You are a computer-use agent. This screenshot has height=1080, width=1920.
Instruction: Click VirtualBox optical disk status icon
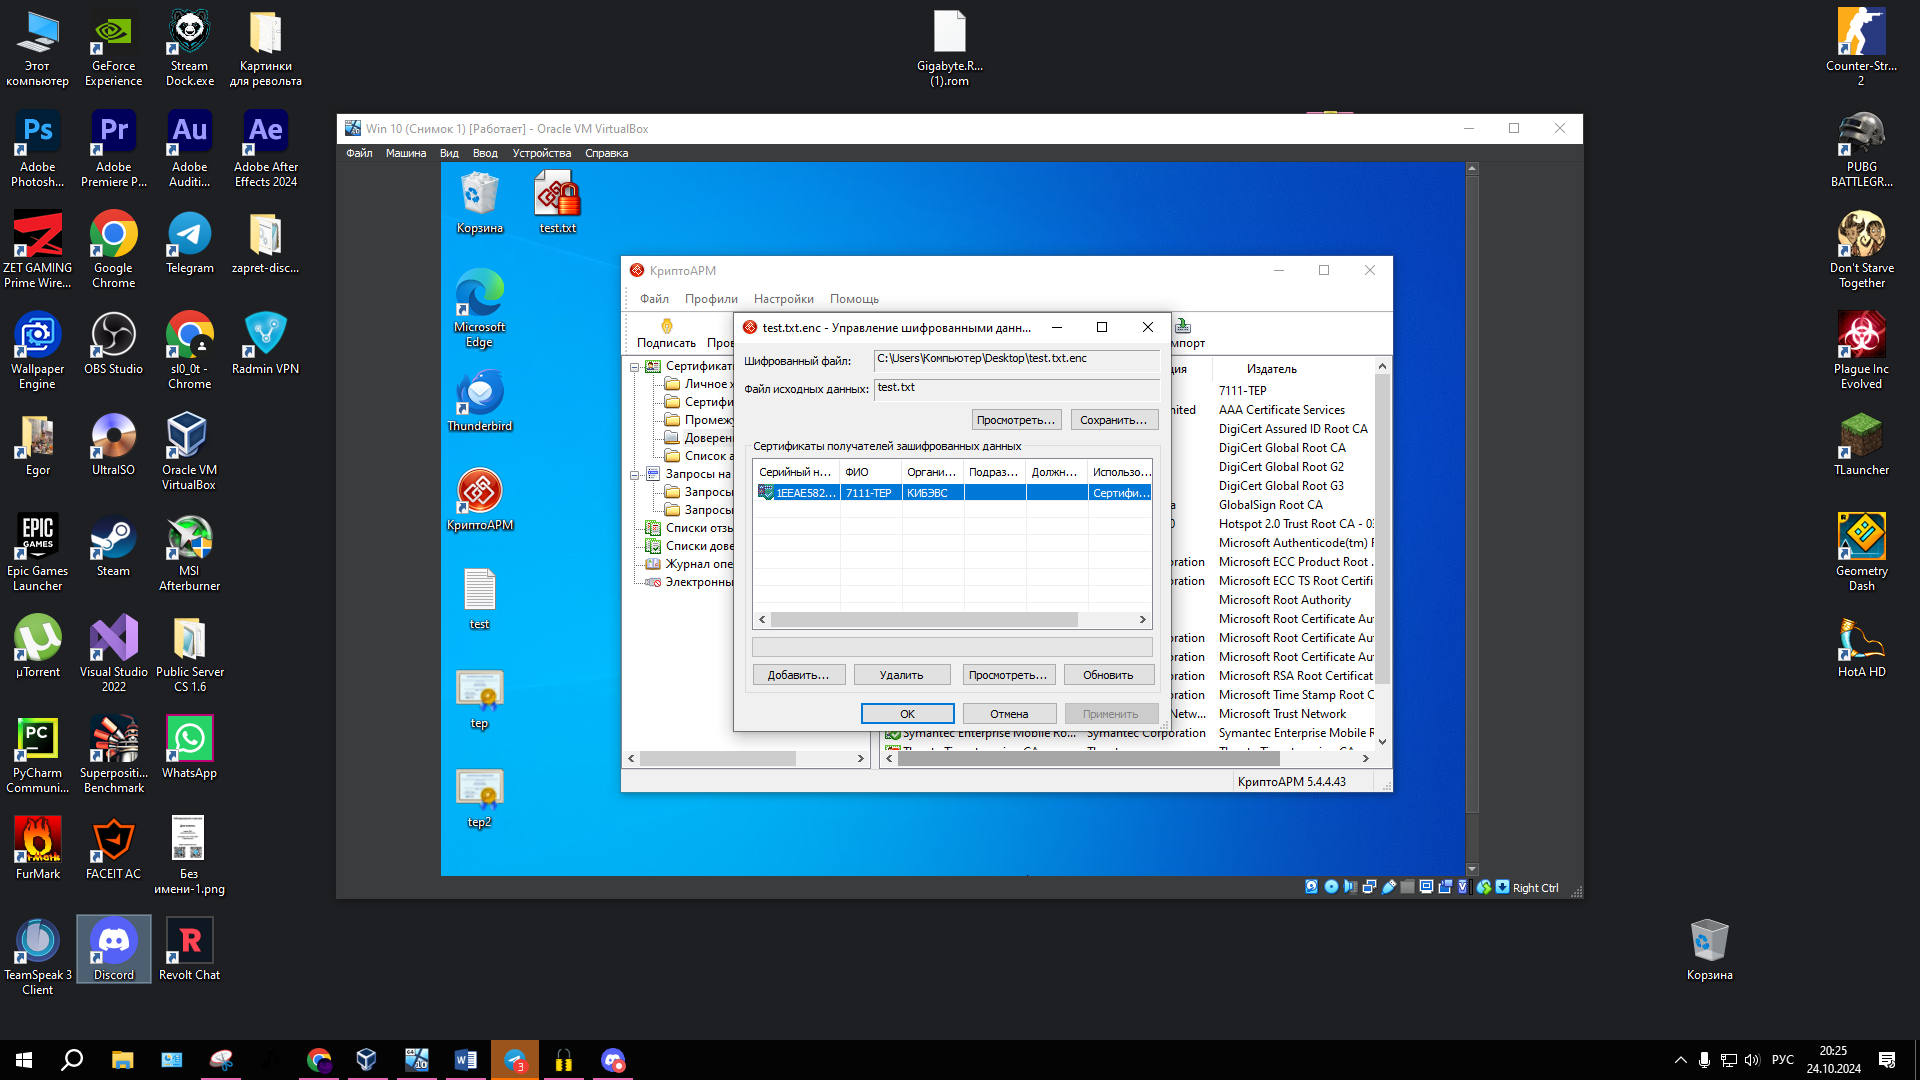point(1331,887)
